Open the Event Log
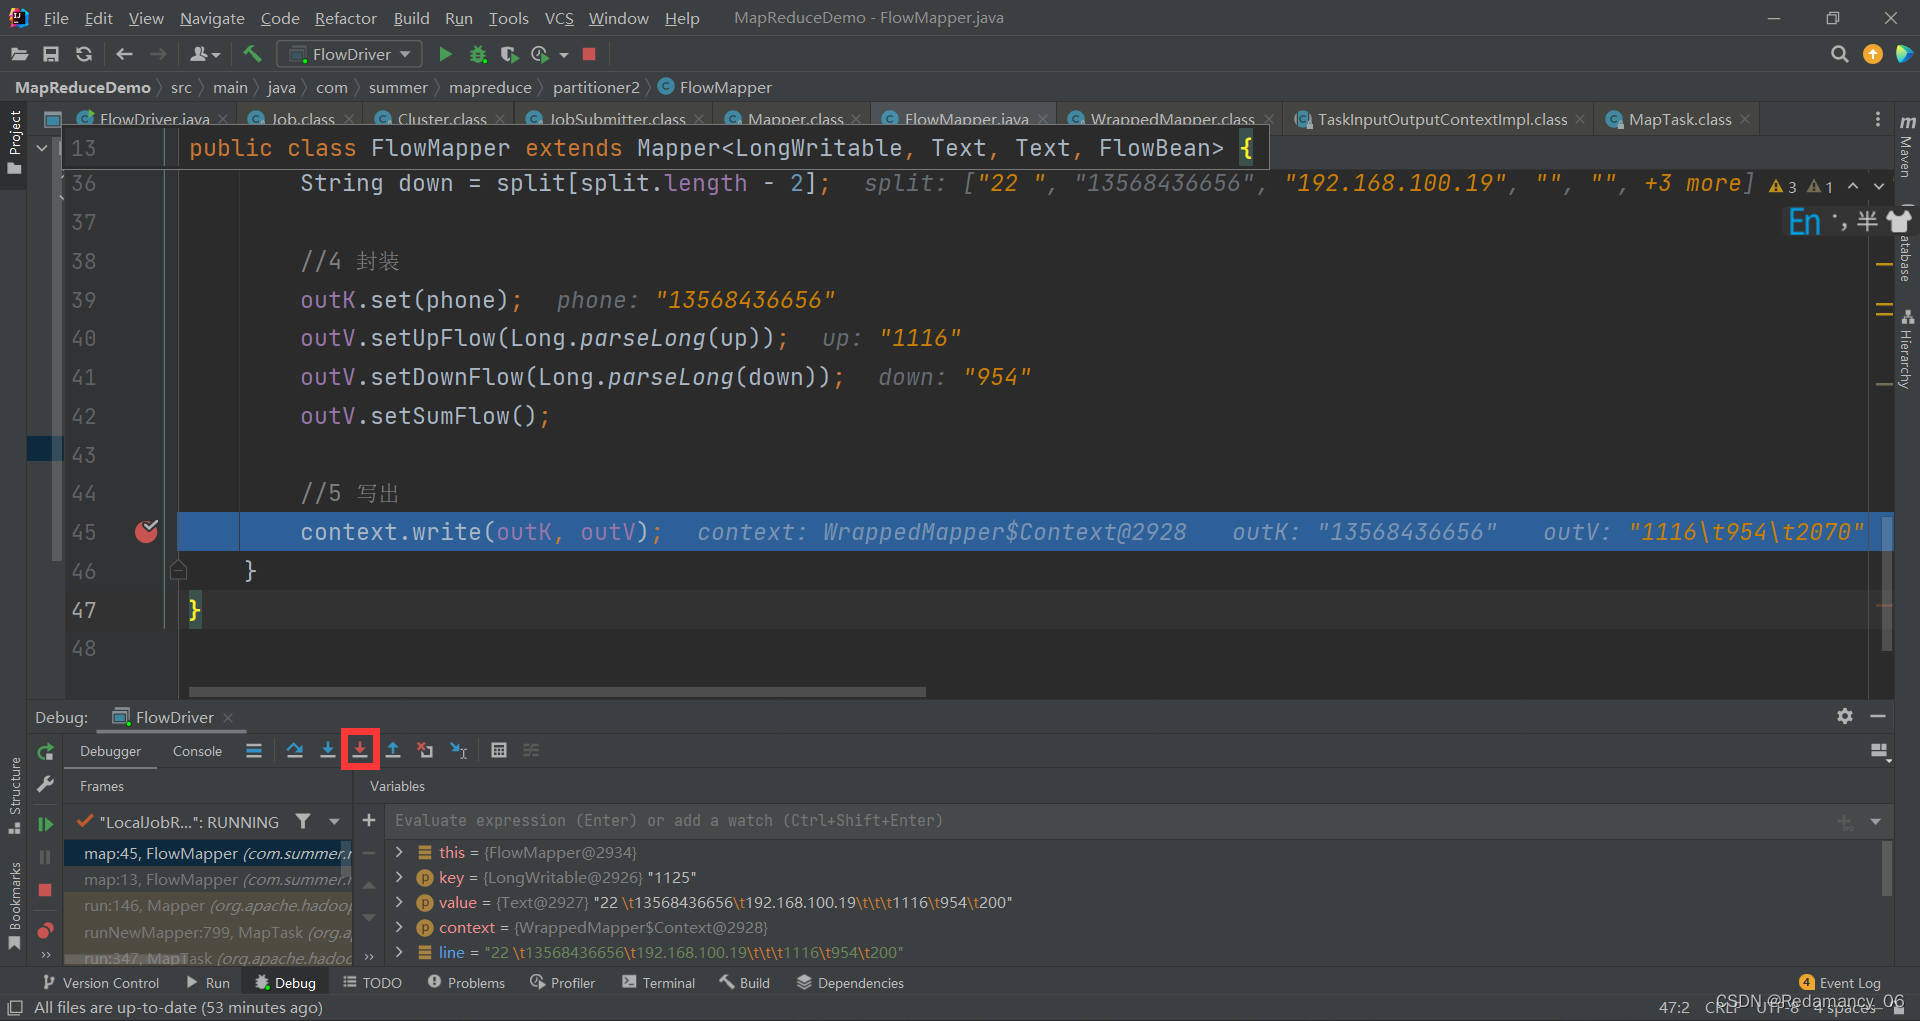Viewport: 1920px width, 1021px height. [x=1840, y=983]
